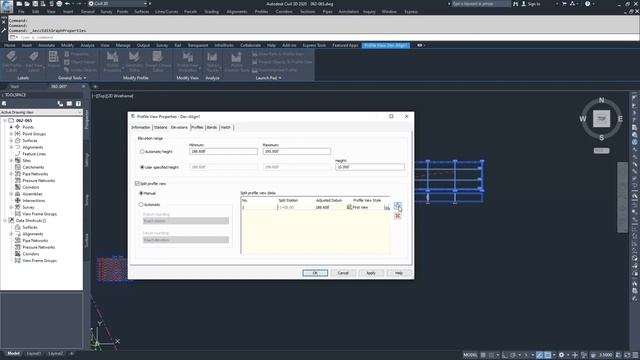
Task: Click the Maximum elevation input field
Action: point(297,151)
